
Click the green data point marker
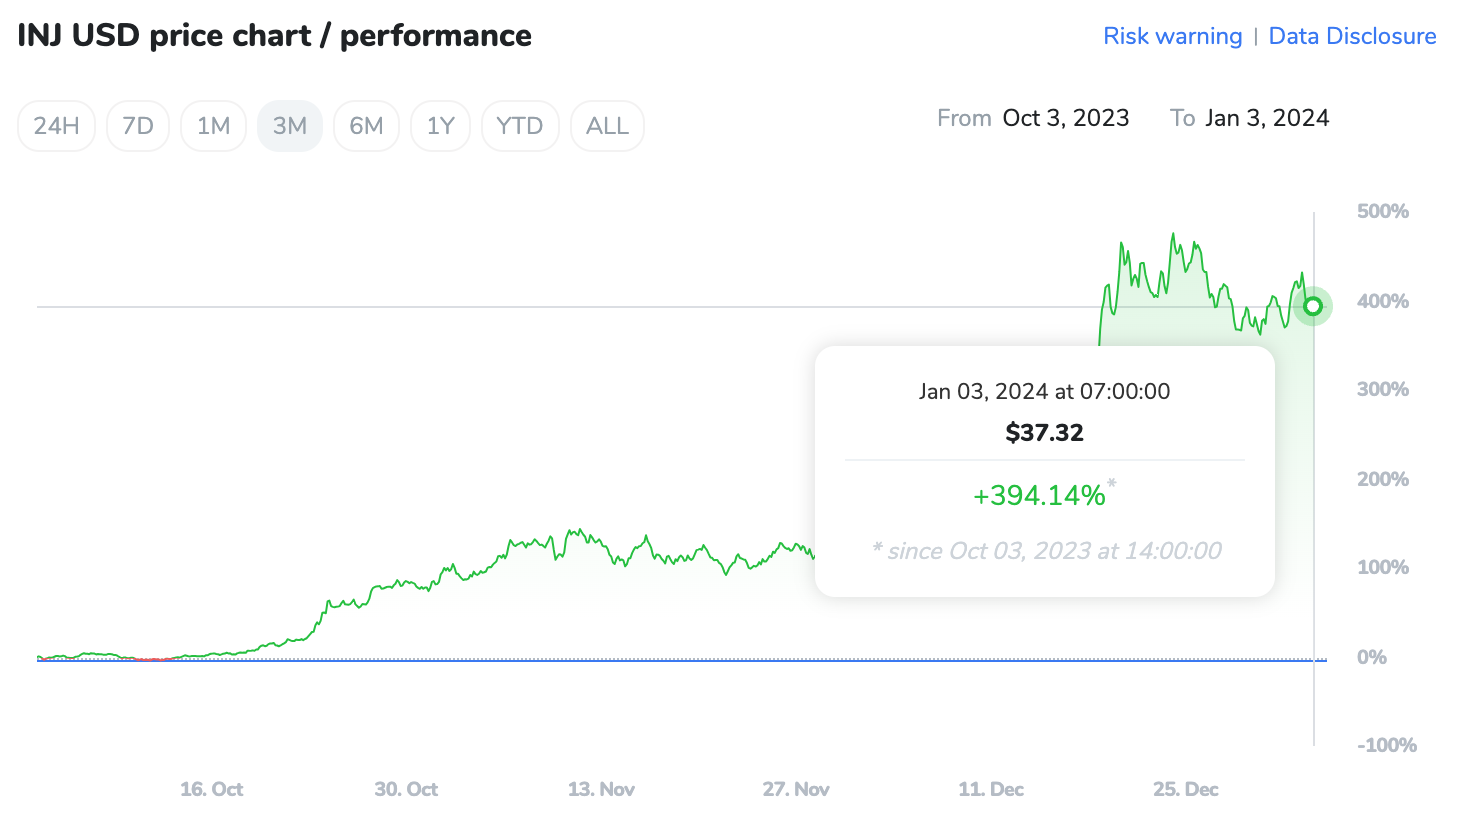(1313, 306)
